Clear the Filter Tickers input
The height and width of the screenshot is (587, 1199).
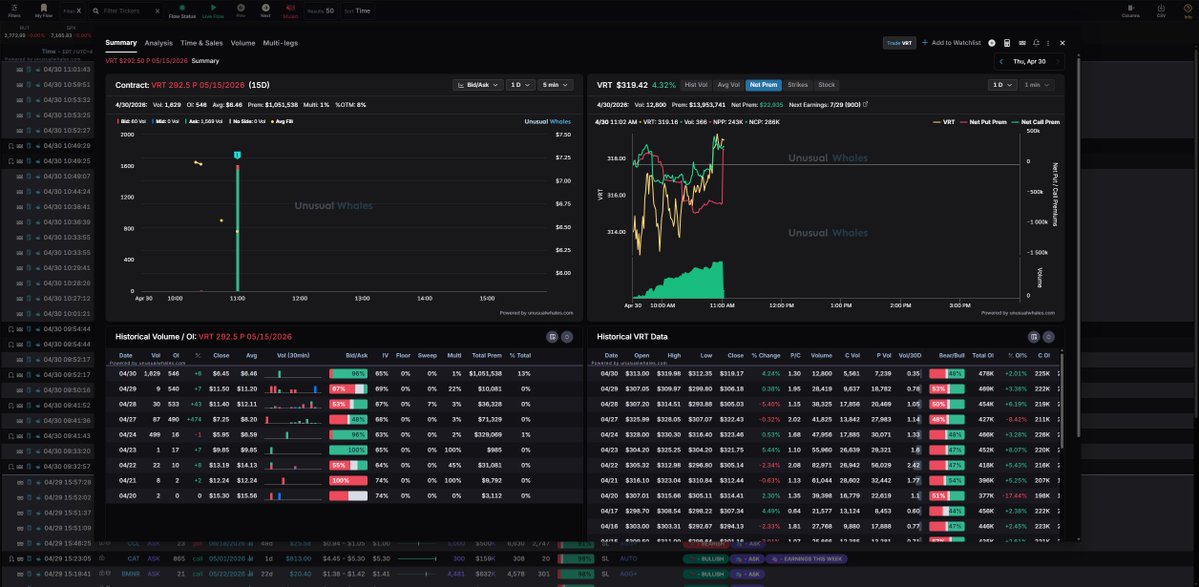[x=157, y=11]
